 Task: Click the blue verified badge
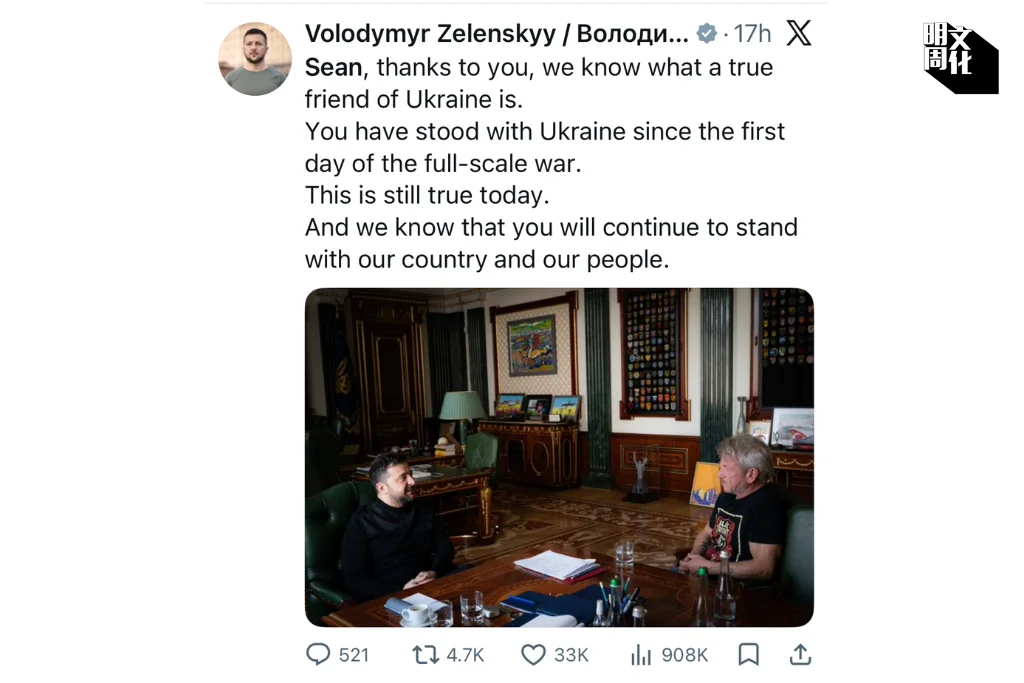706,34
